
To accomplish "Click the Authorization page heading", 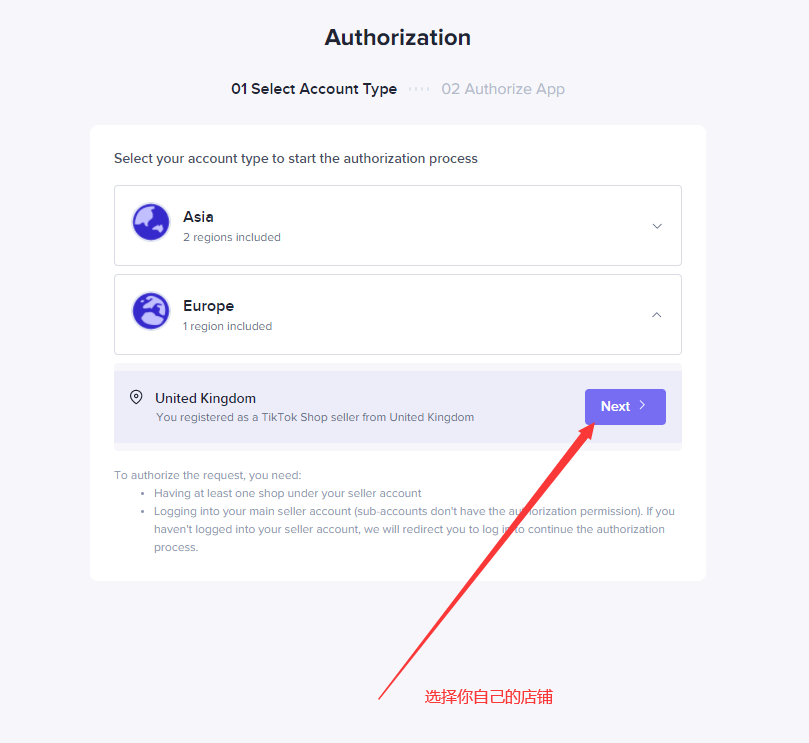I will point(397,38).
